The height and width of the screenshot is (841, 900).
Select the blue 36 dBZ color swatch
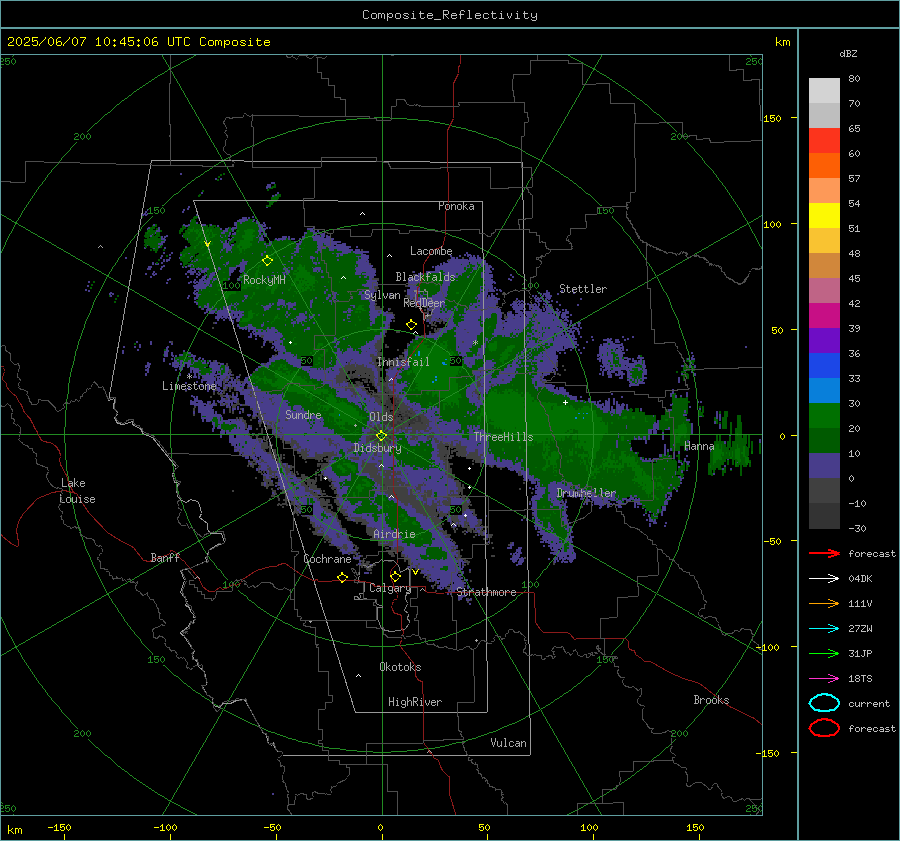tap(824, 365)
